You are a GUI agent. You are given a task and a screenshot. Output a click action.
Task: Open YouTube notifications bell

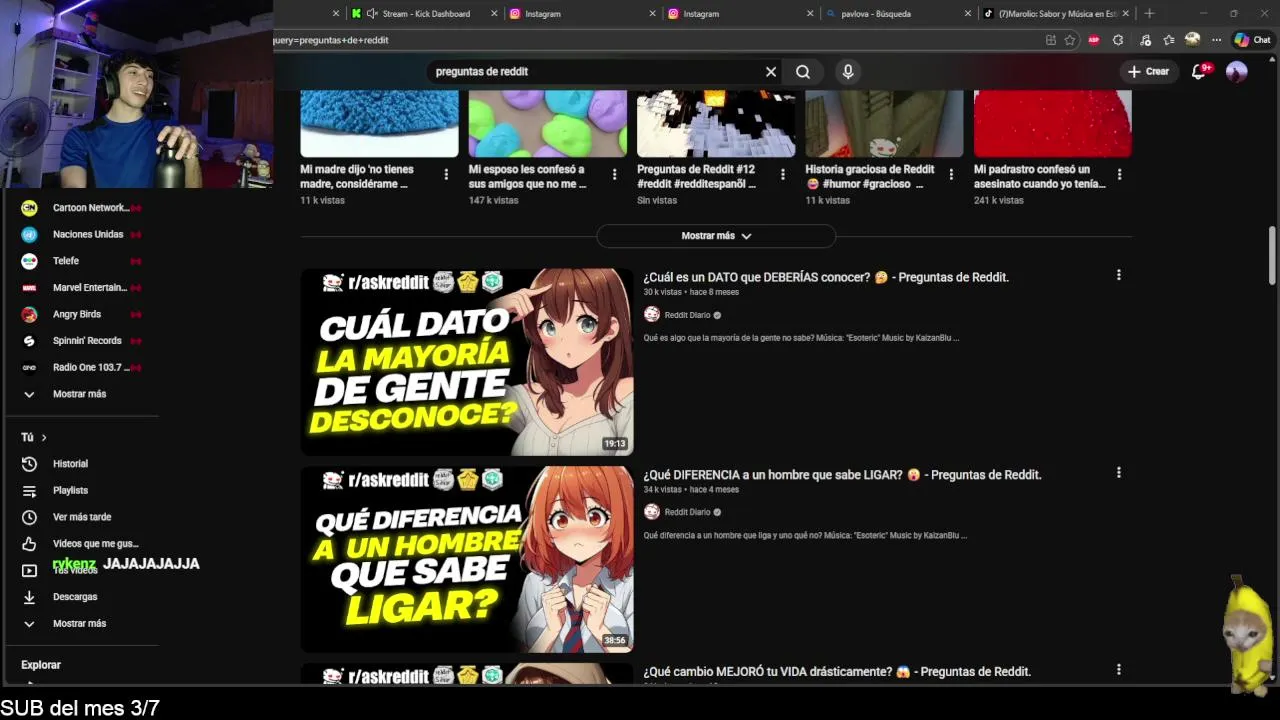[1200, 71]
